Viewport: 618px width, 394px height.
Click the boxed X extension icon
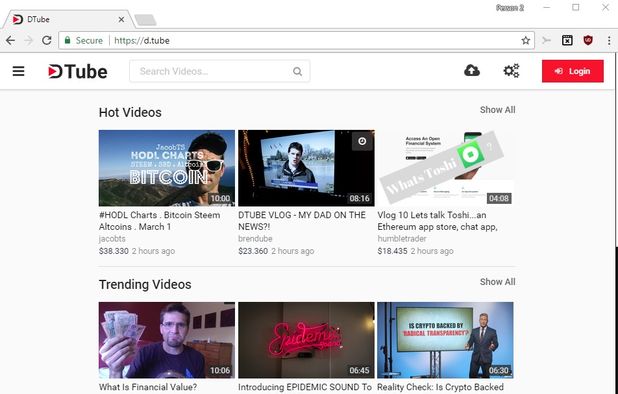(x=567, y=40)
